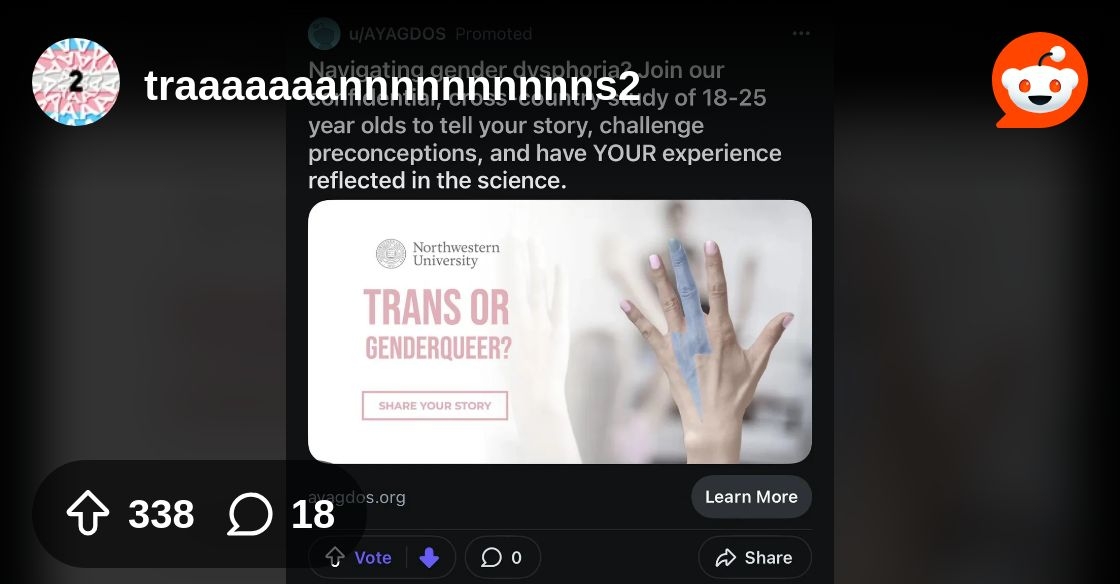Upvote the promoted post with outline arrow
This screenshot has width=1120, height=584.
(x=335, y=558)
